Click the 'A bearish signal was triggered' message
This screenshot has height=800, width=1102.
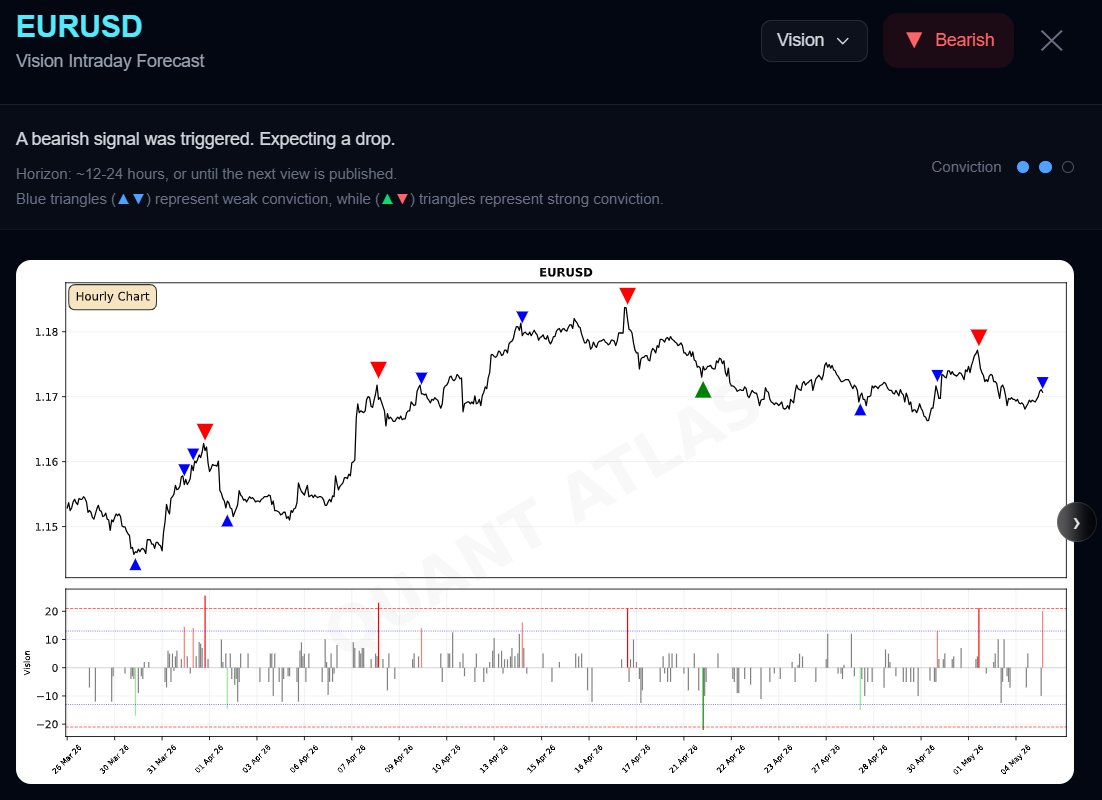pyautogui.click(x=205, y=139)
